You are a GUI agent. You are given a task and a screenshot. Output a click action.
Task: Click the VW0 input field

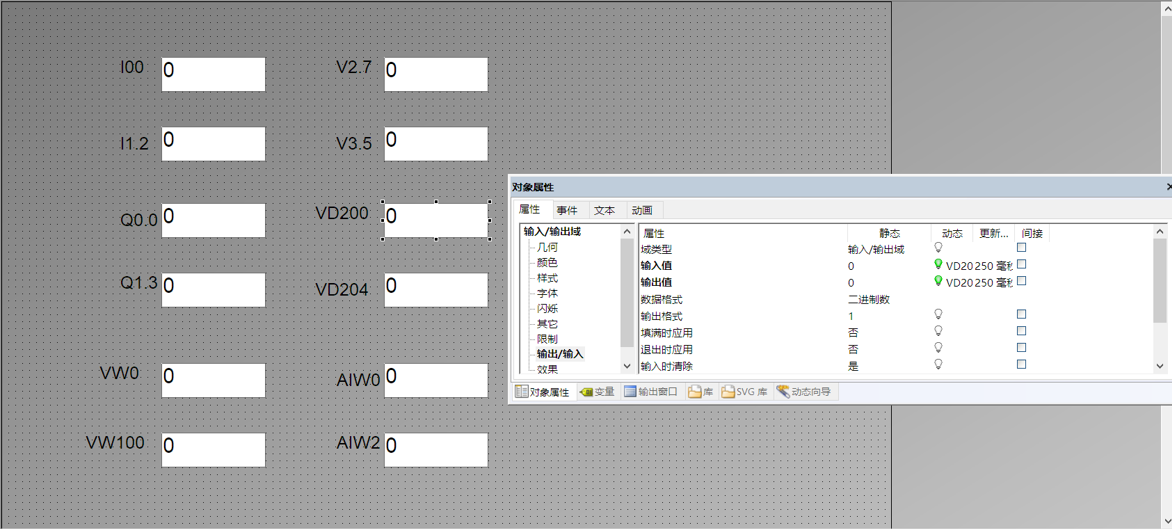tap(213, 380)
